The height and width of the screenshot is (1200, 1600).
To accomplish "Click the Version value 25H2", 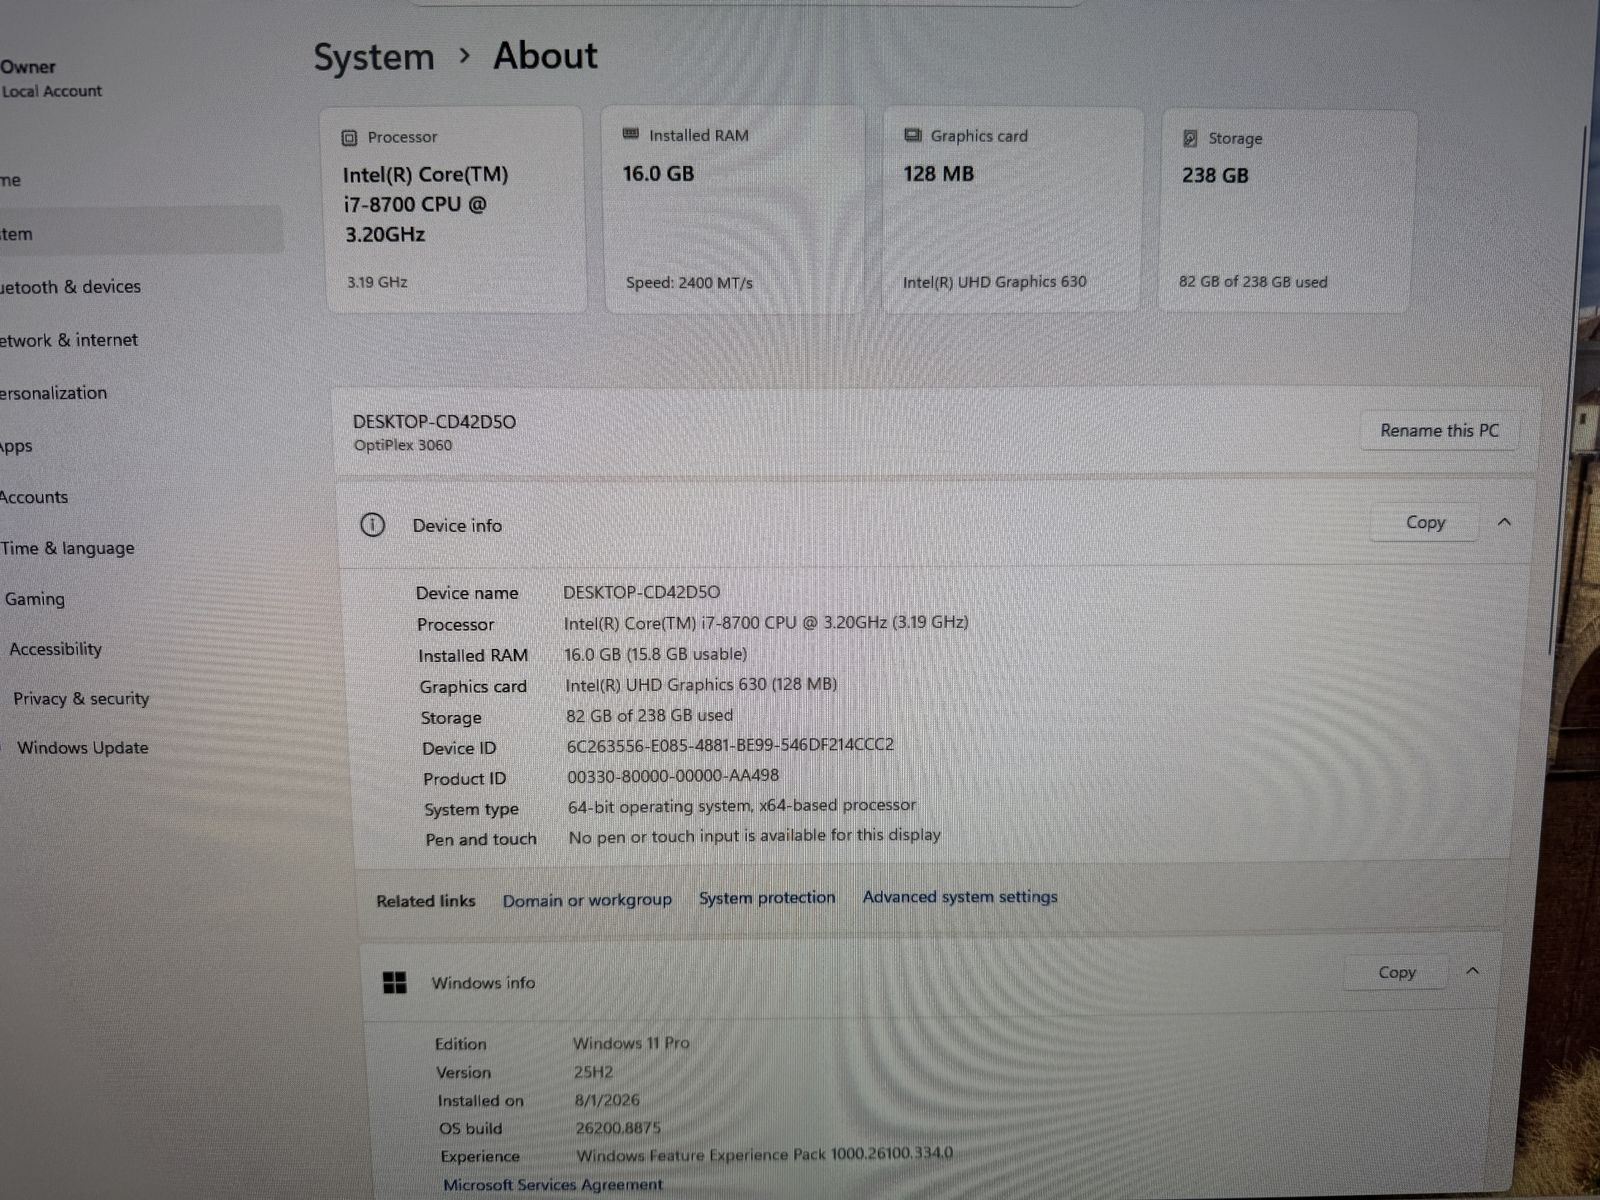I will click(593, 1072).
